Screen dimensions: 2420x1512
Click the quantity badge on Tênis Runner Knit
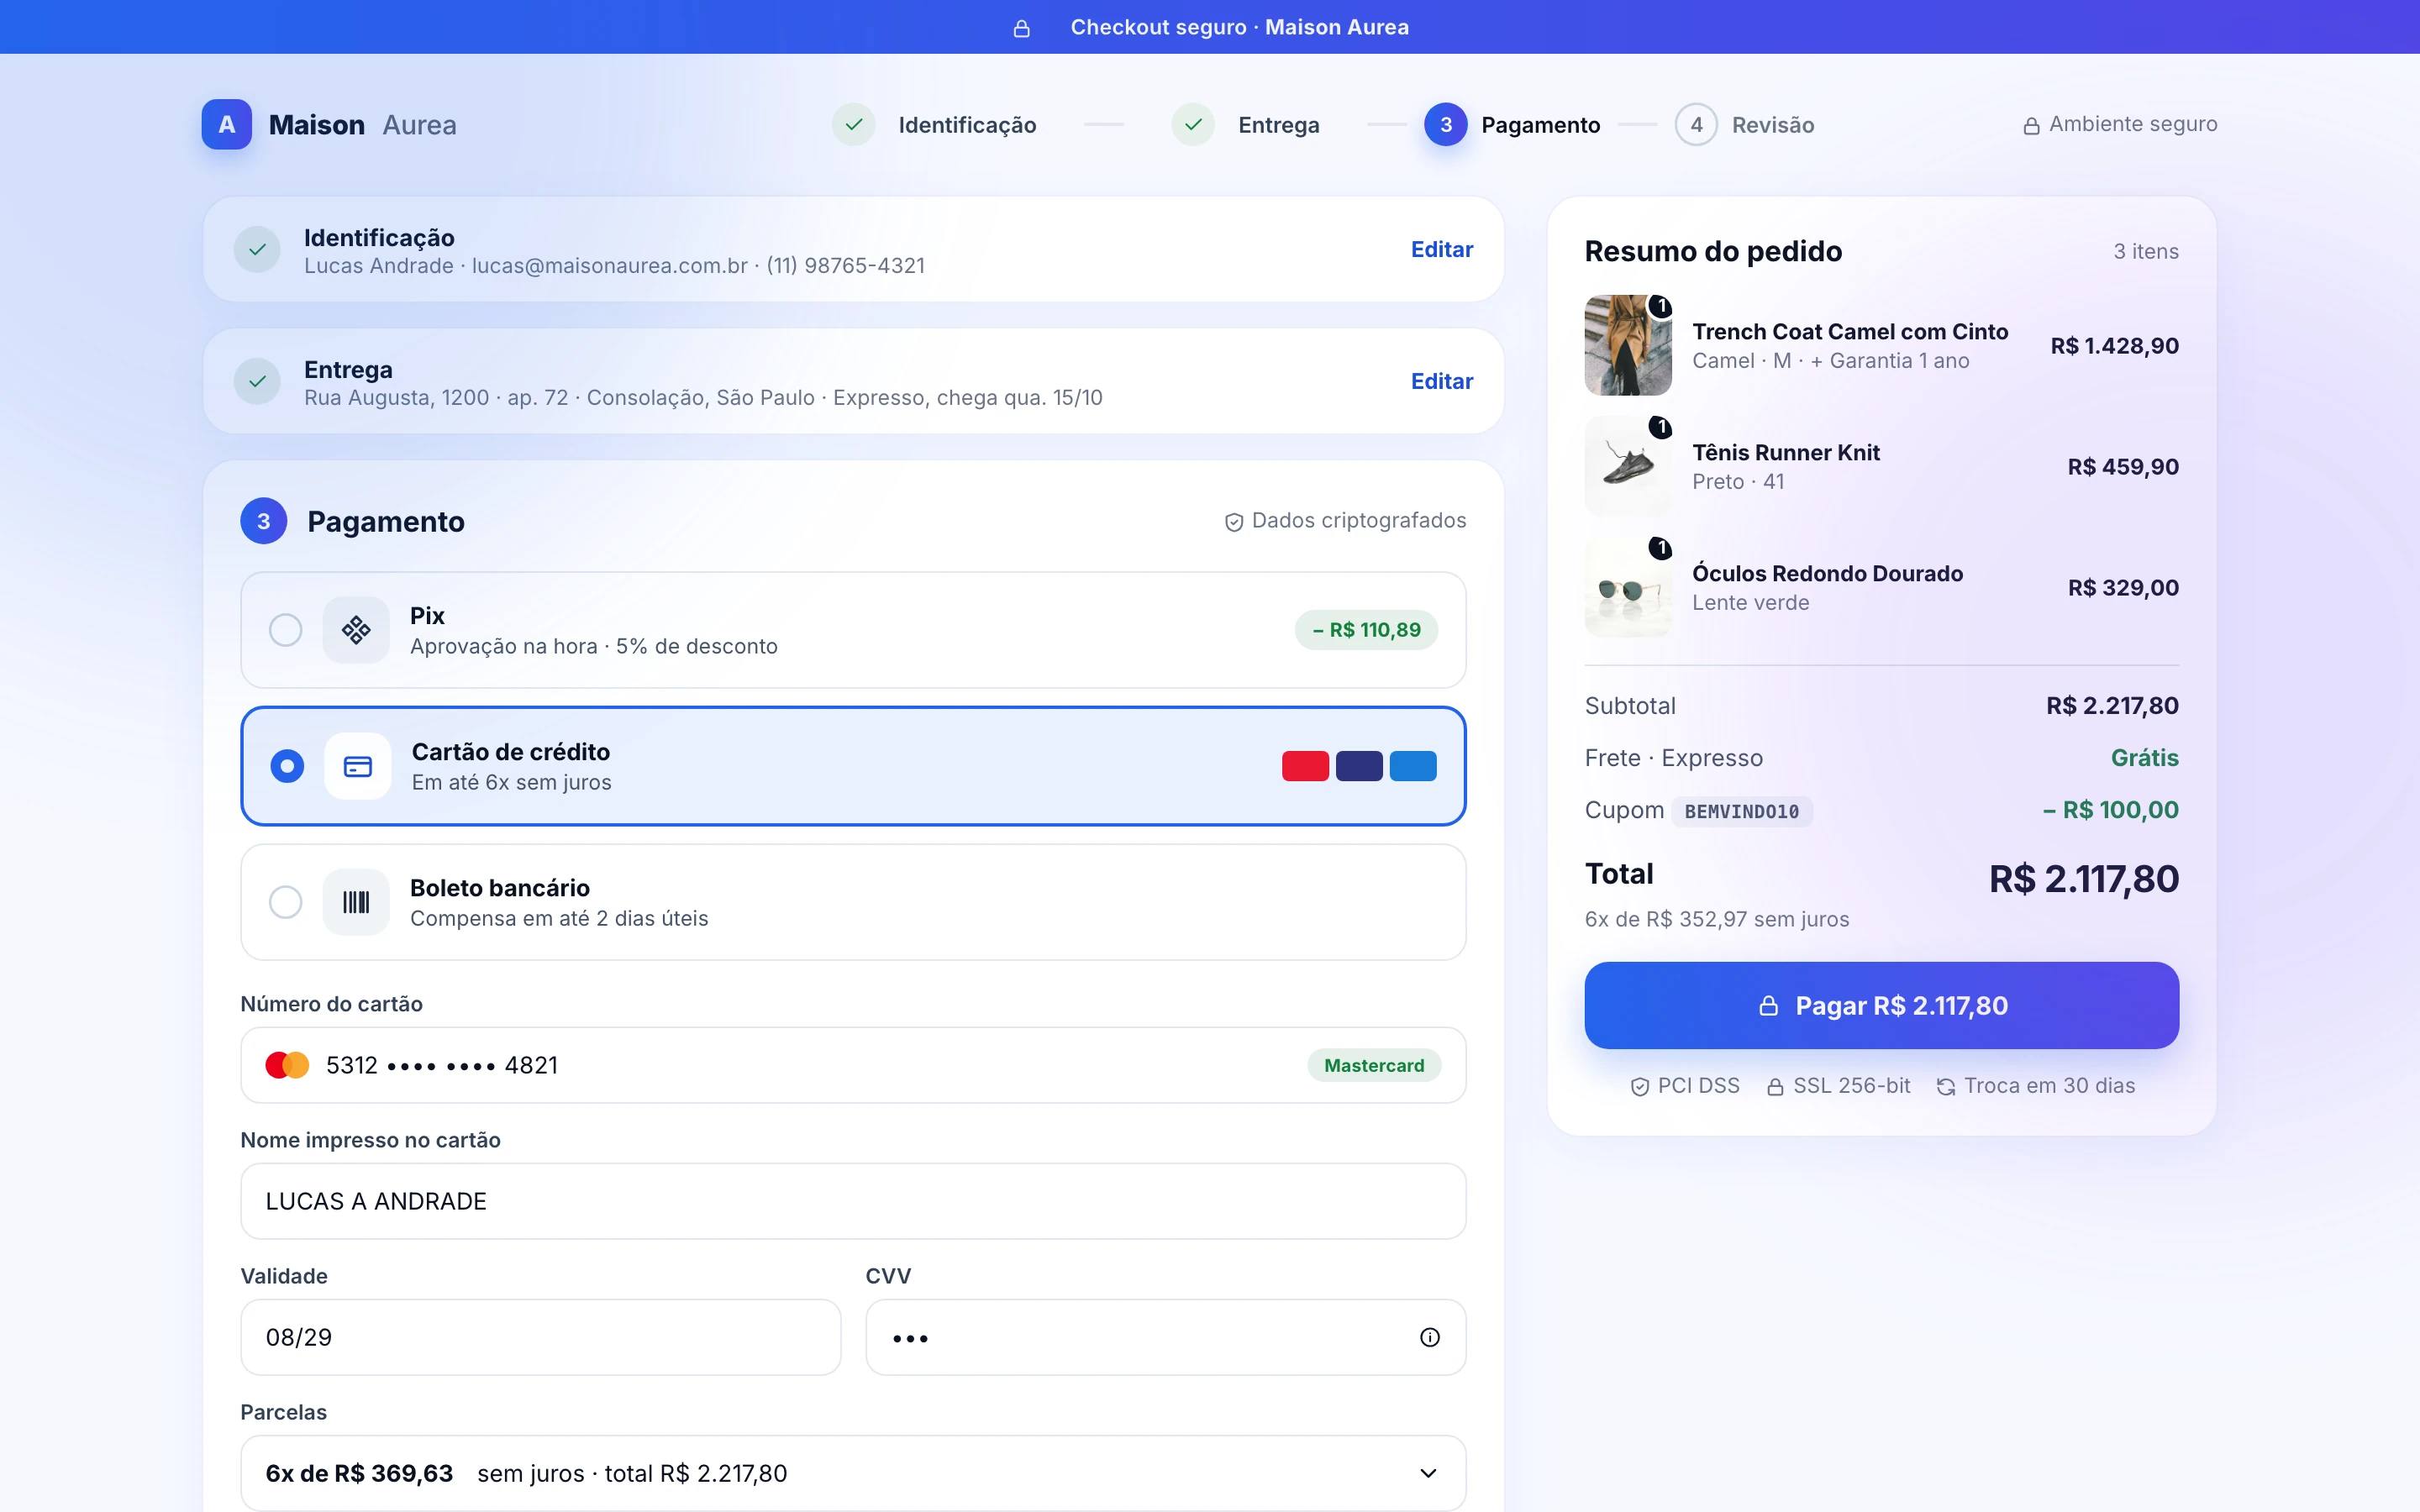1660,427
